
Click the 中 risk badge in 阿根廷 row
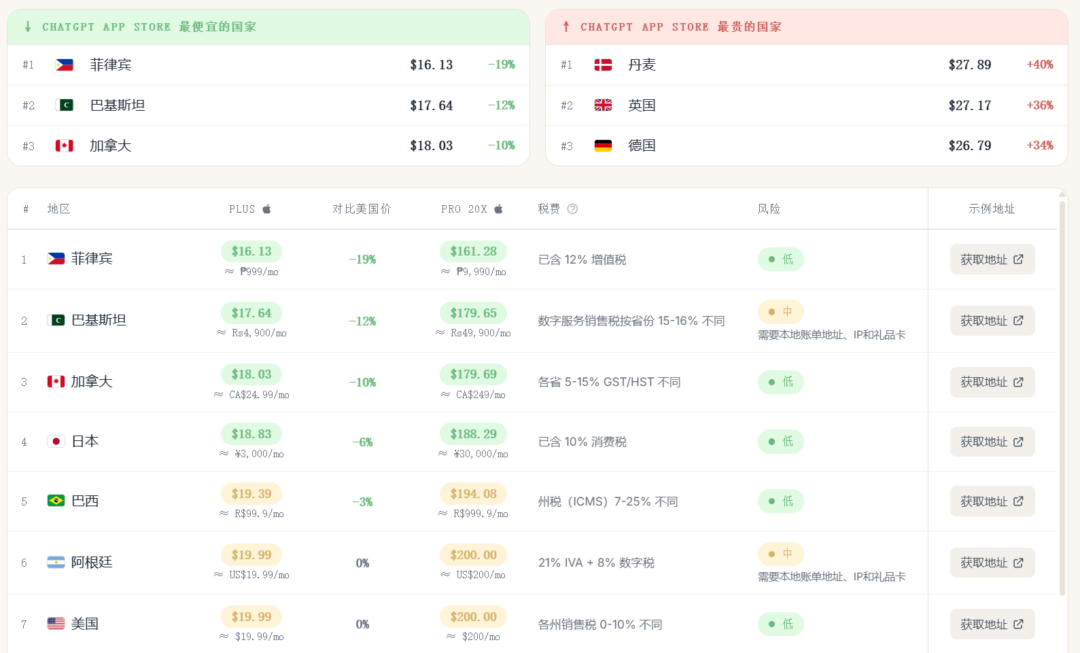coord(780,554)
